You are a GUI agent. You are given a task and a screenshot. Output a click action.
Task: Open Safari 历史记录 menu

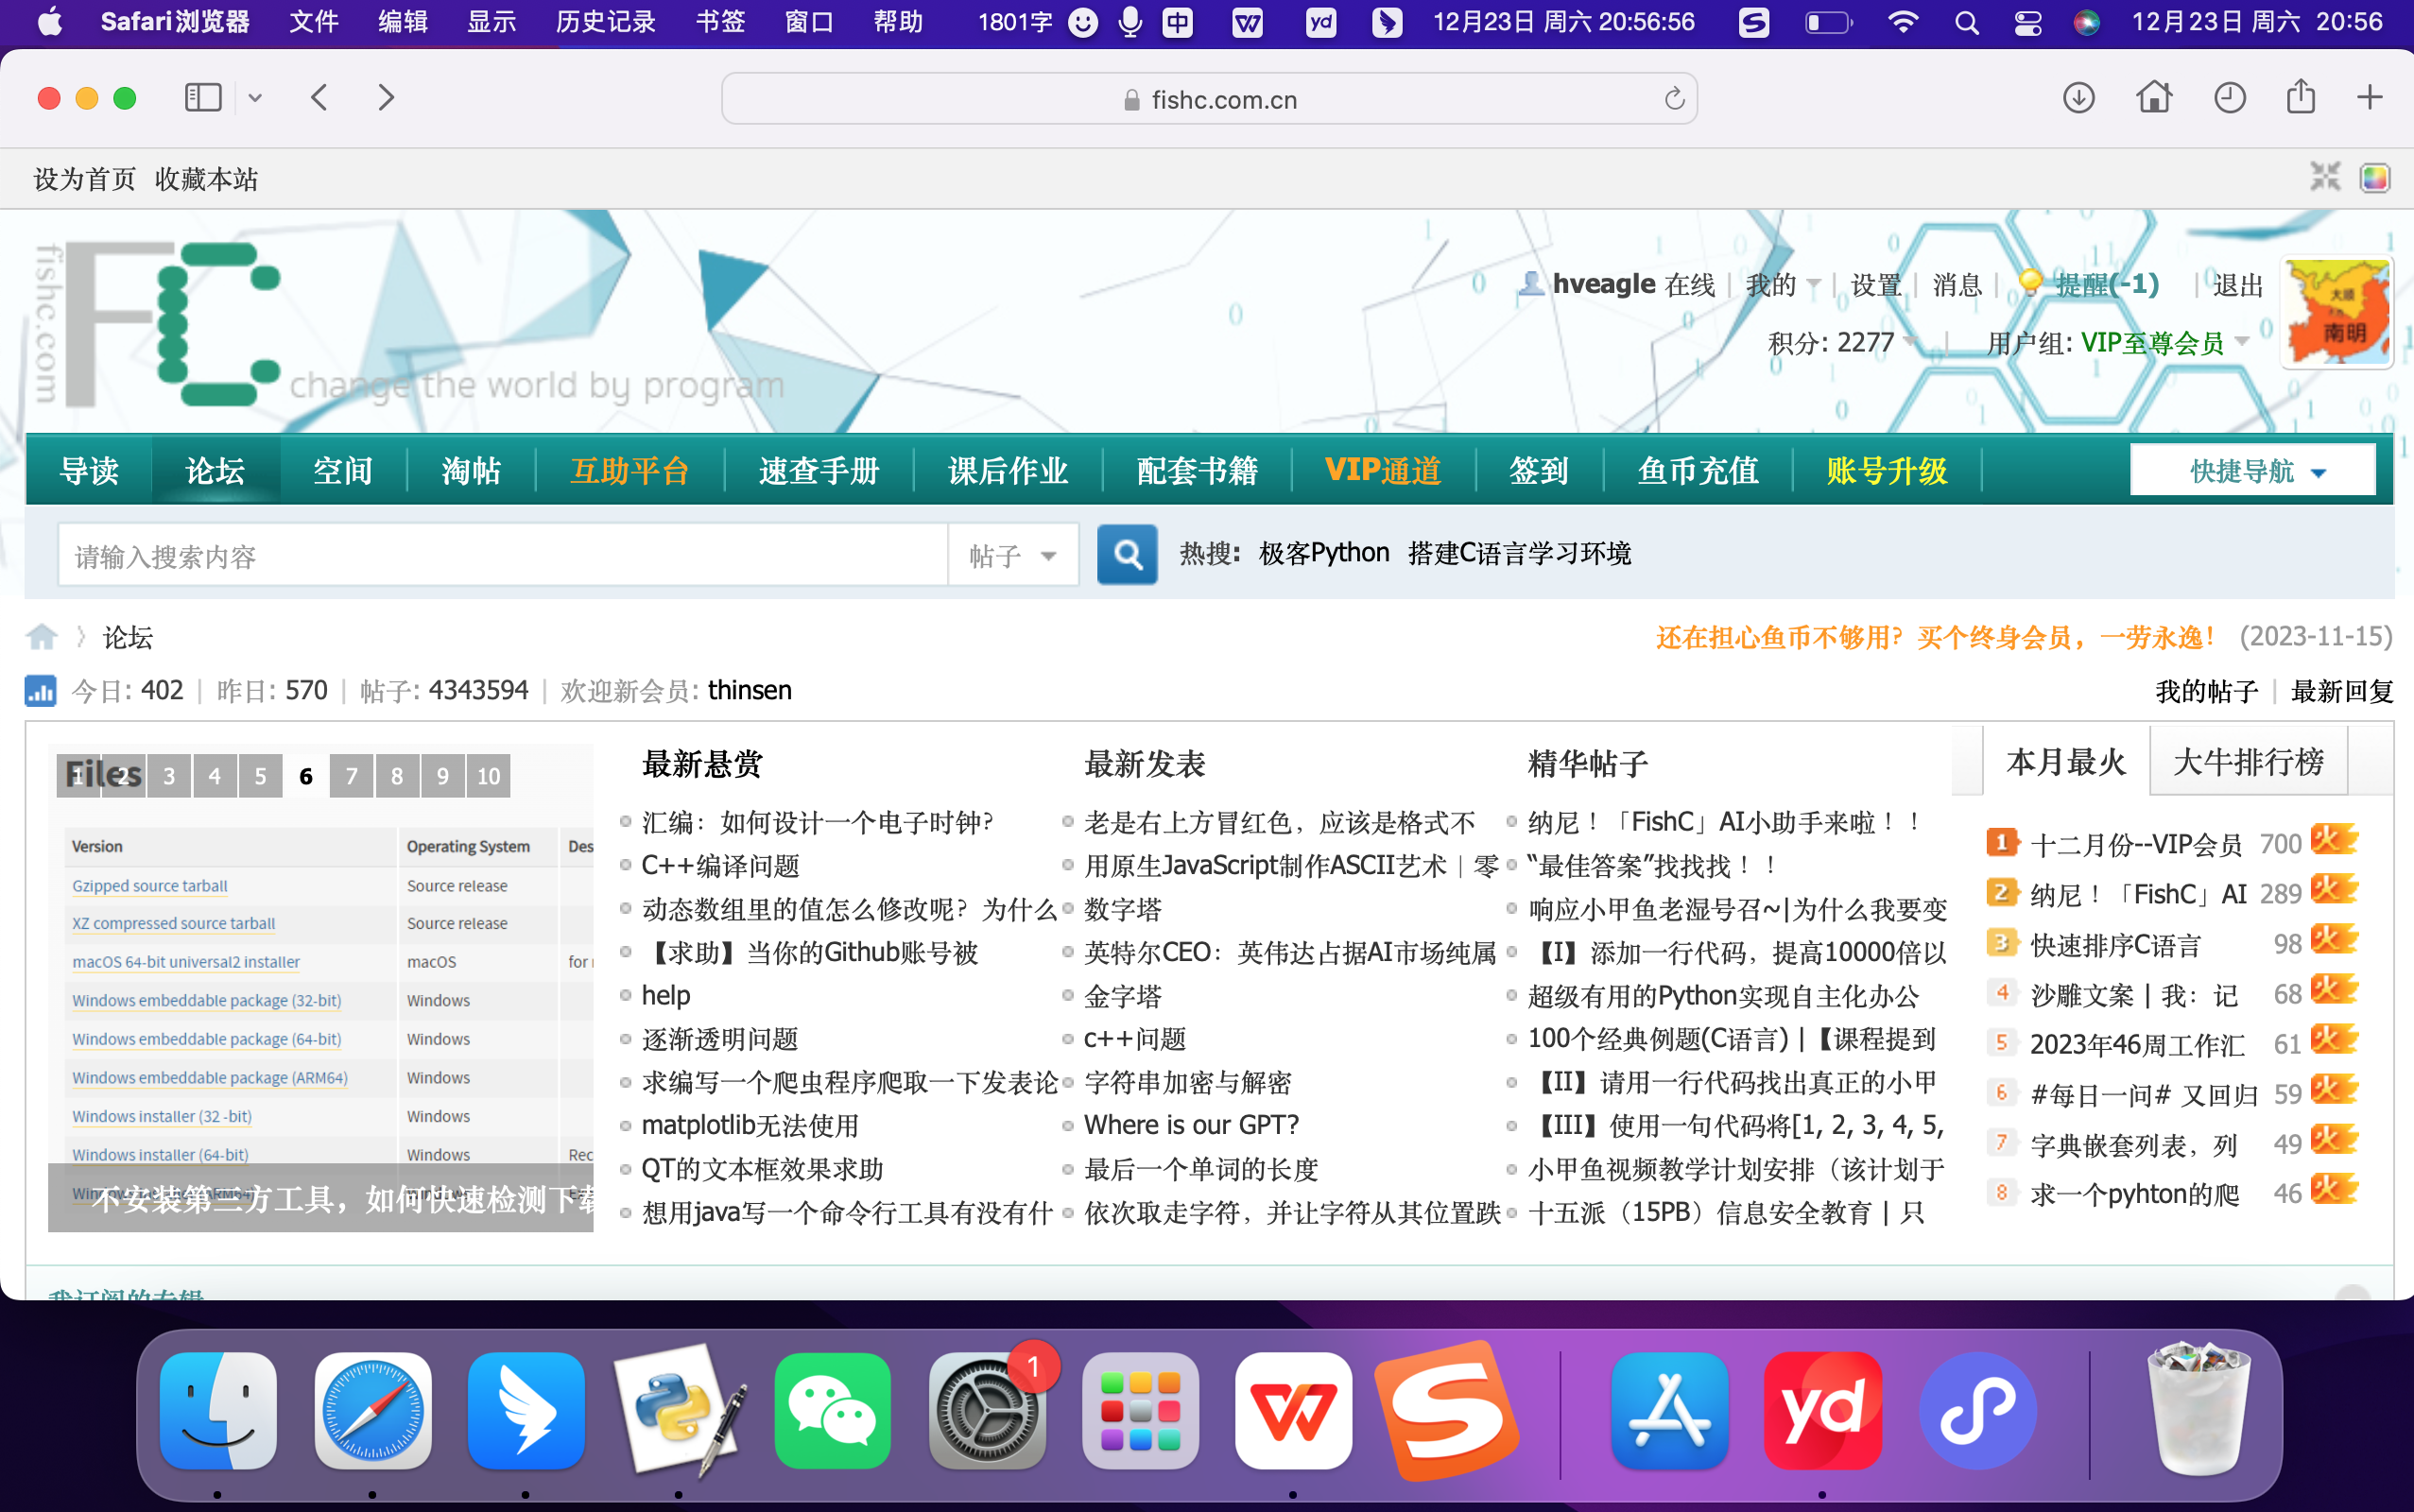[x=606, y=22]
